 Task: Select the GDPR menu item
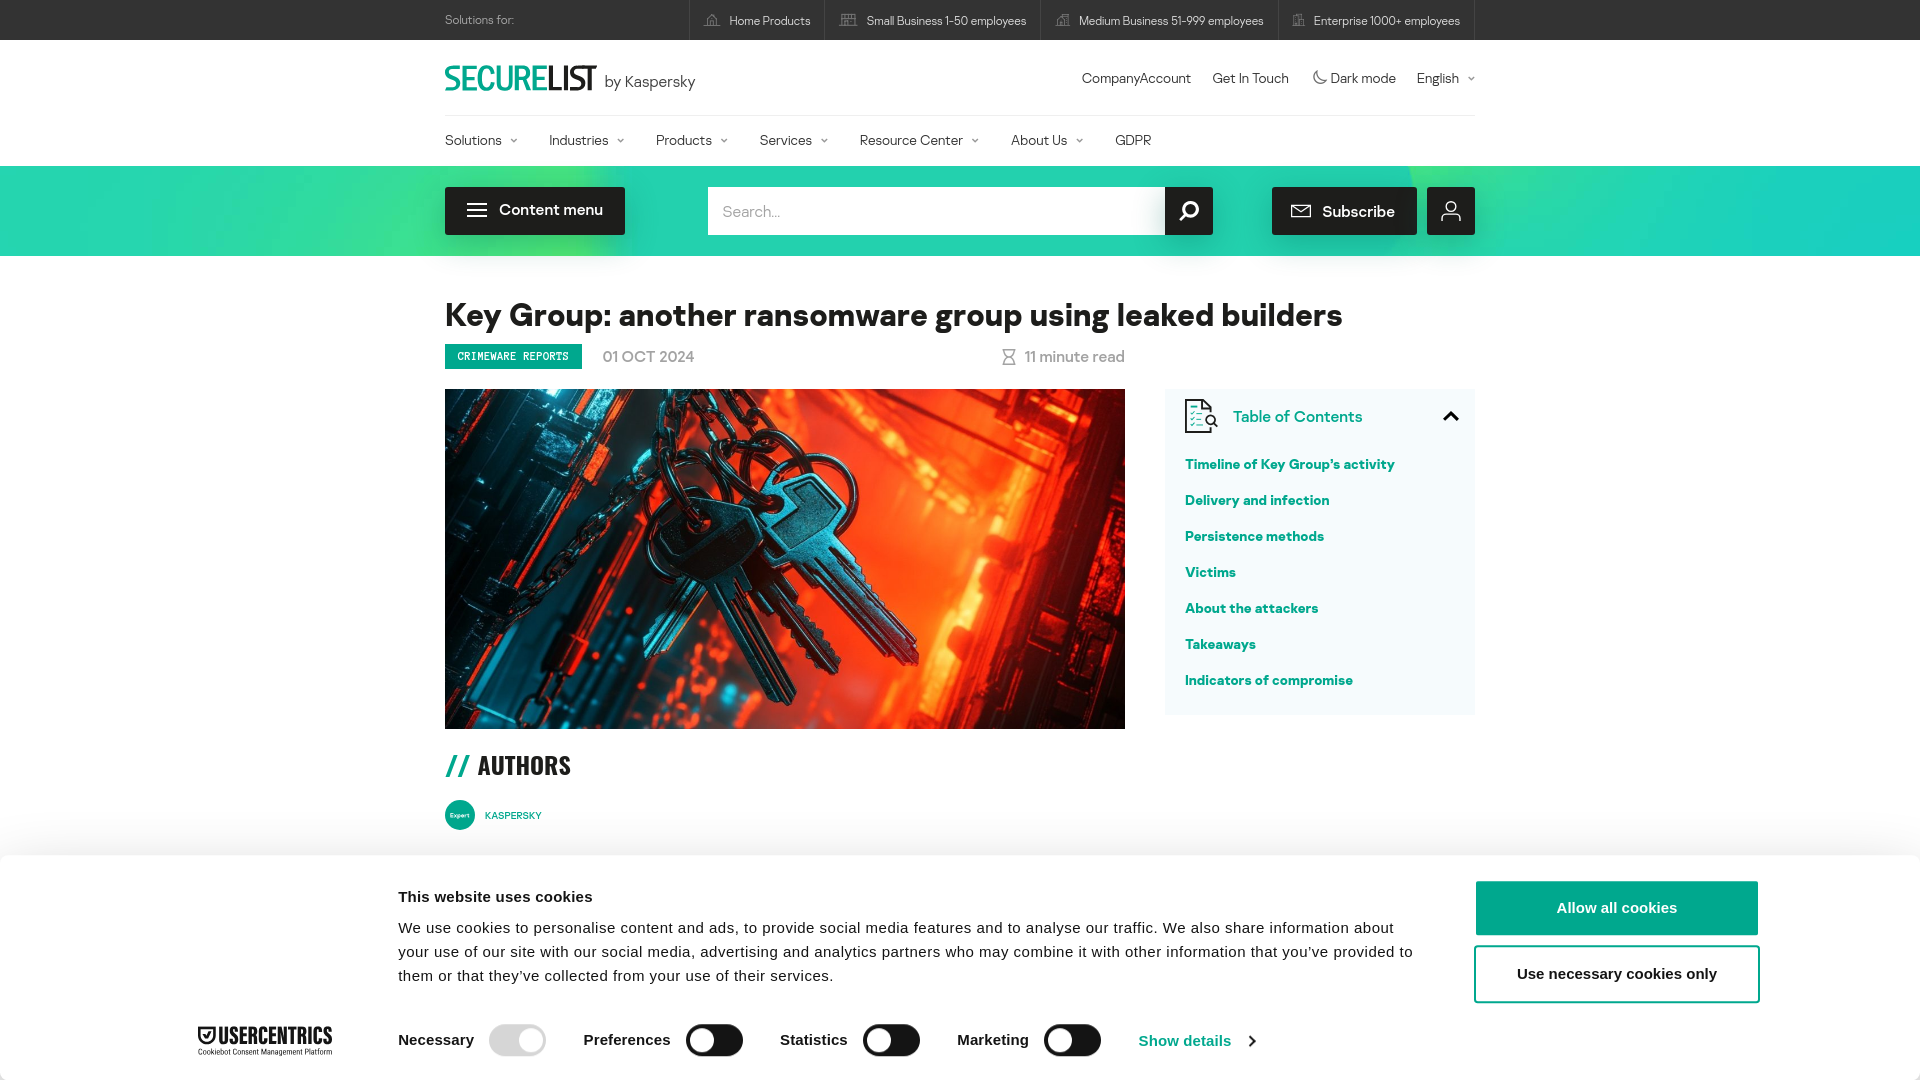click(1133, 140)
